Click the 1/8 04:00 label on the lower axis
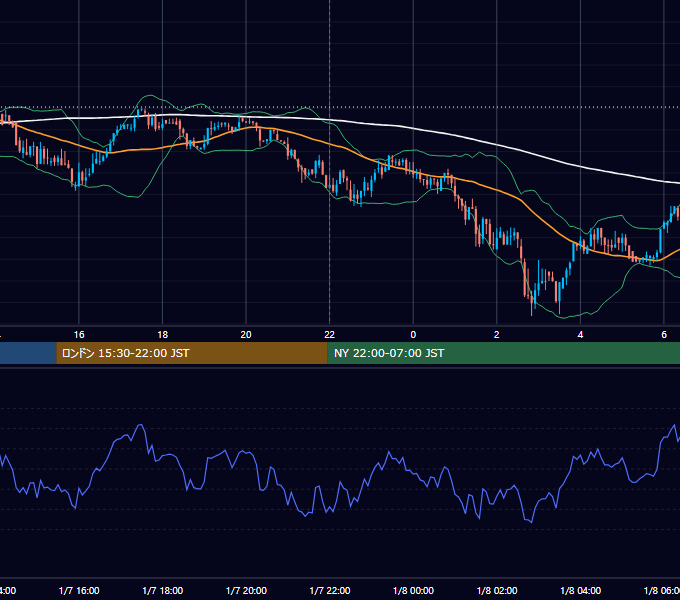This screenshot has width=680, height=600. 581,591
